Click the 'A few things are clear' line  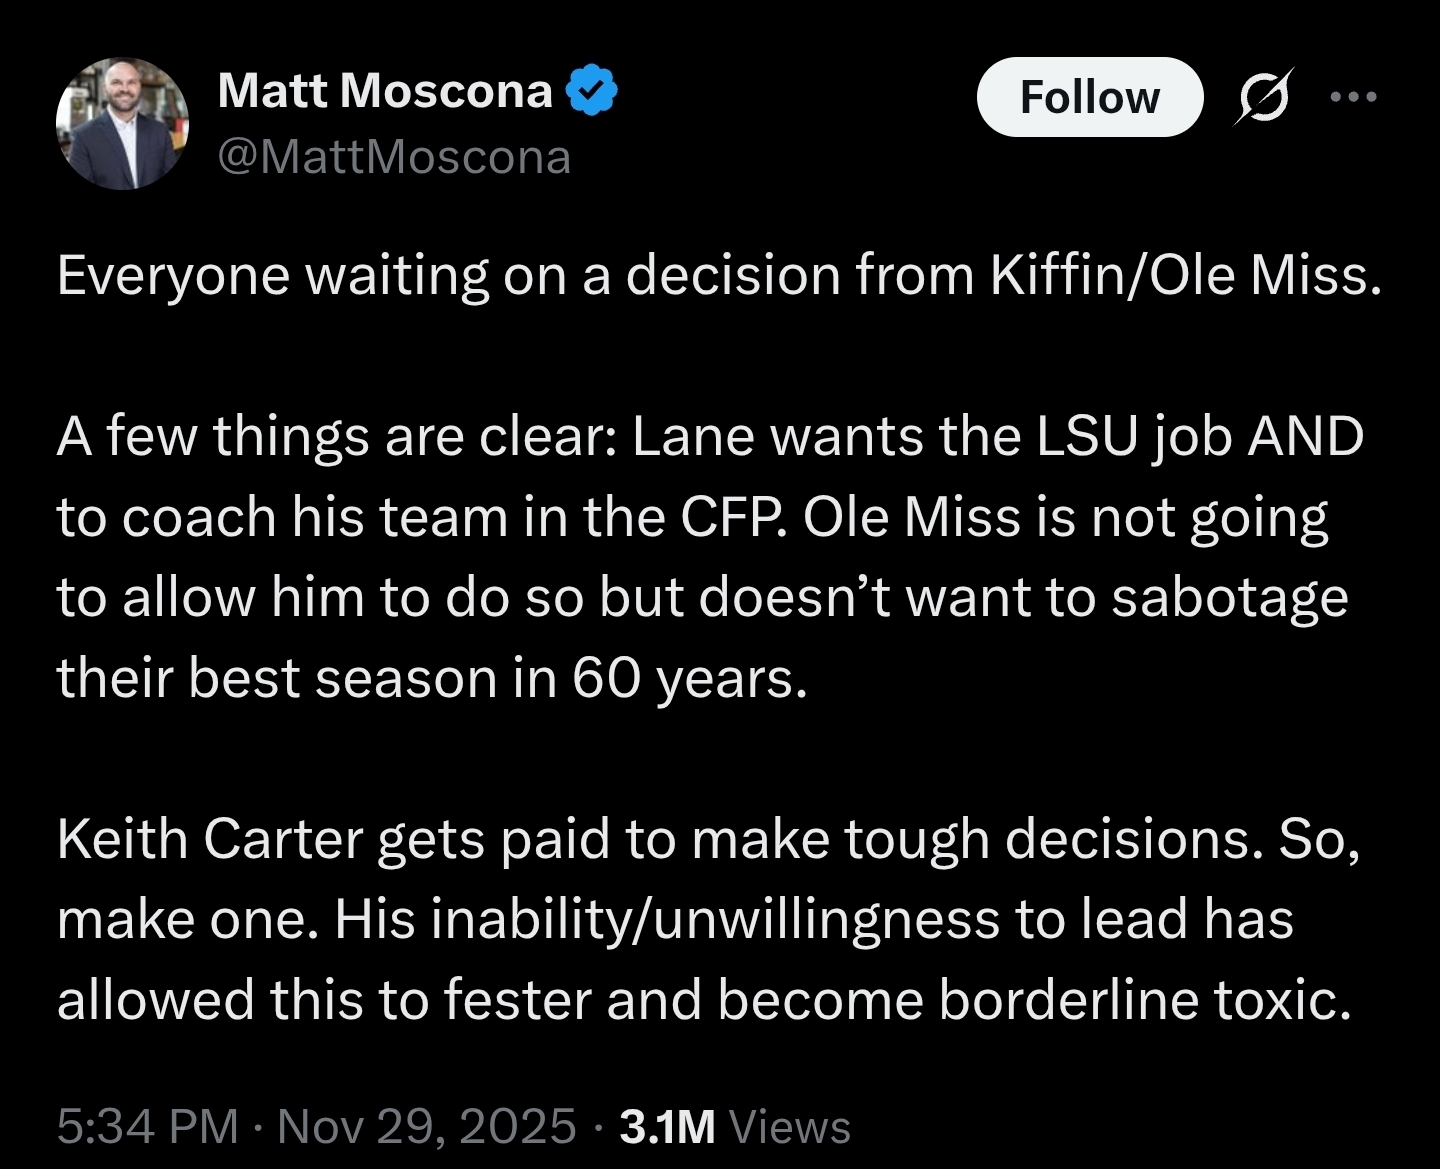[x=711, y=437]
